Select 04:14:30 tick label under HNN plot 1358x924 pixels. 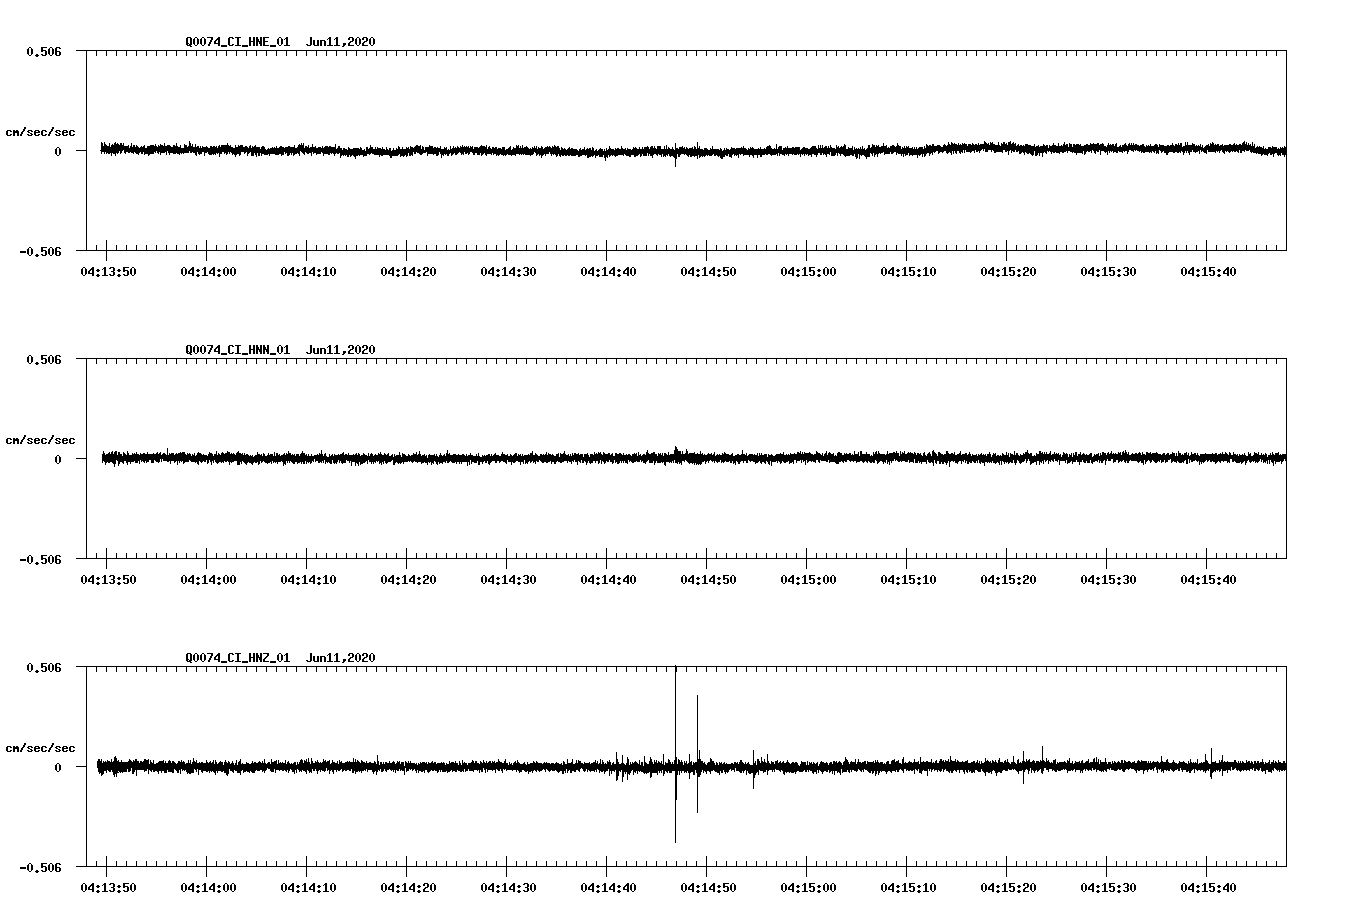click(508, 580)
